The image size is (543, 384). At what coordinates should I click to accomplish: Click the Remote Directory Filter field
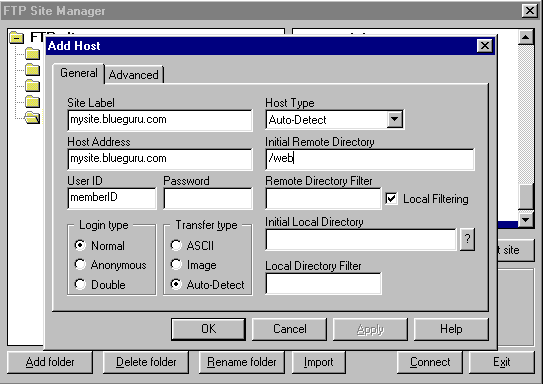(x=323, y=198)
